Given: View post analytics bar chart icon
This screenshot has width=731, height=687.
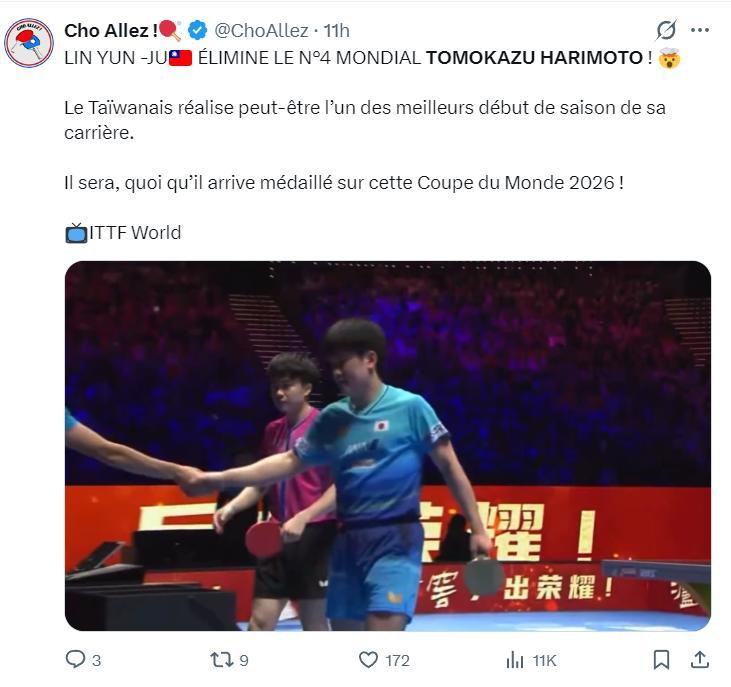Looking at the screenshot, I should coord(515,660).
